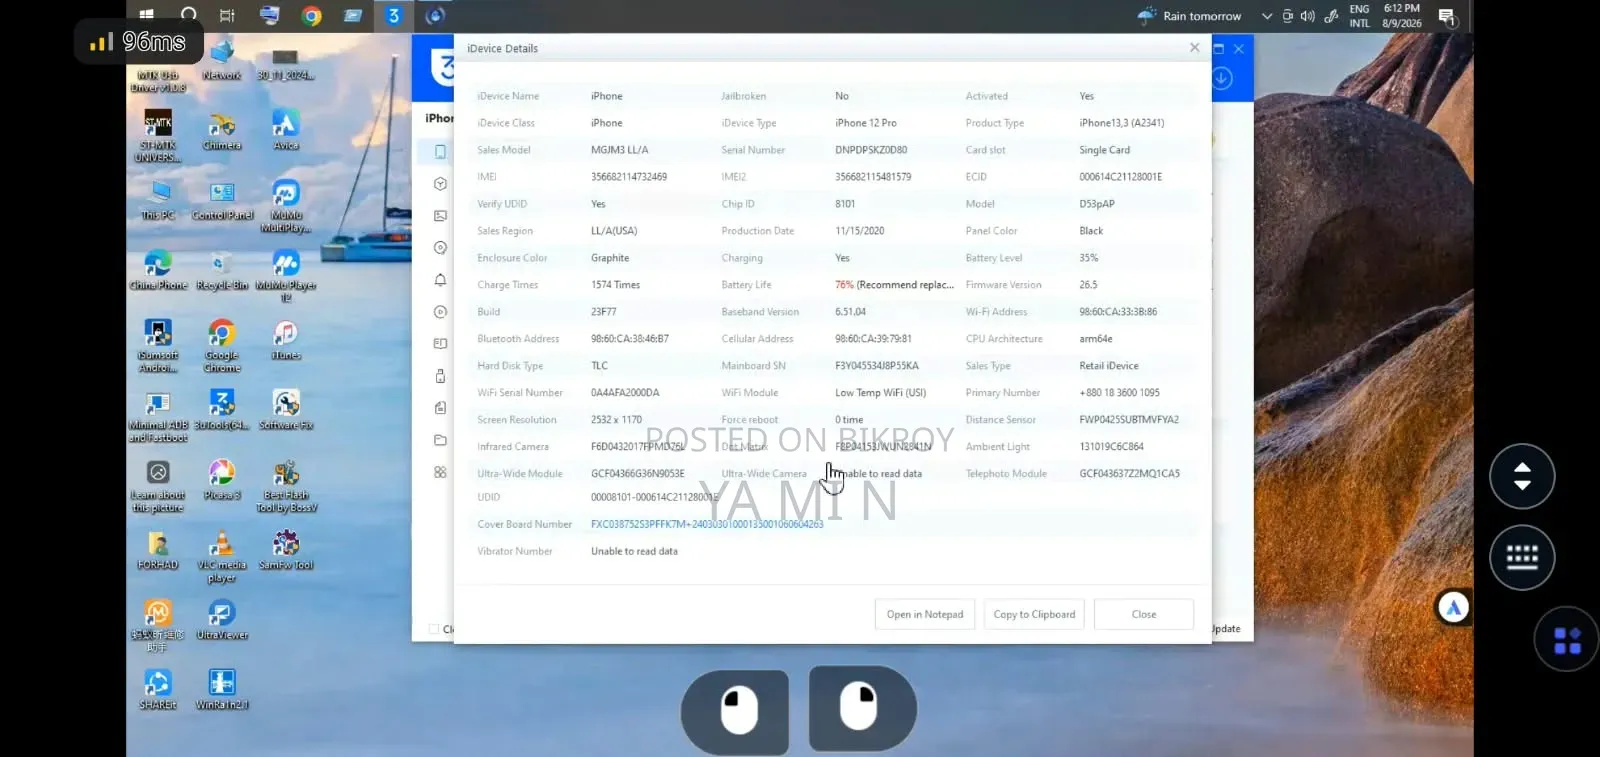Open the Minimal ADB and Fastboot shortcut
Screen dimensions: 1600x757
(158, 417)
